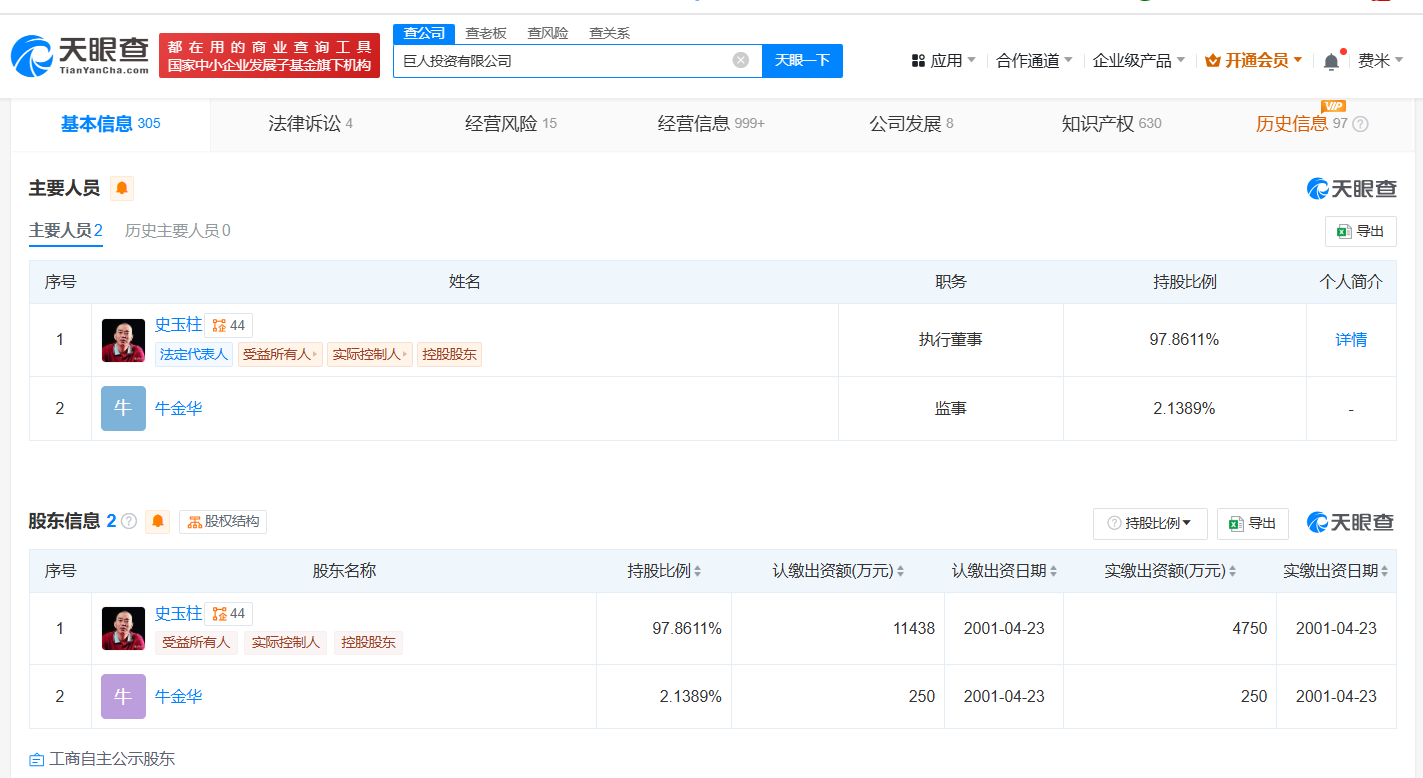Expand the 企业级产品 menu
This screenshot has width=1423, height=778.
[x=1138, y=61]
